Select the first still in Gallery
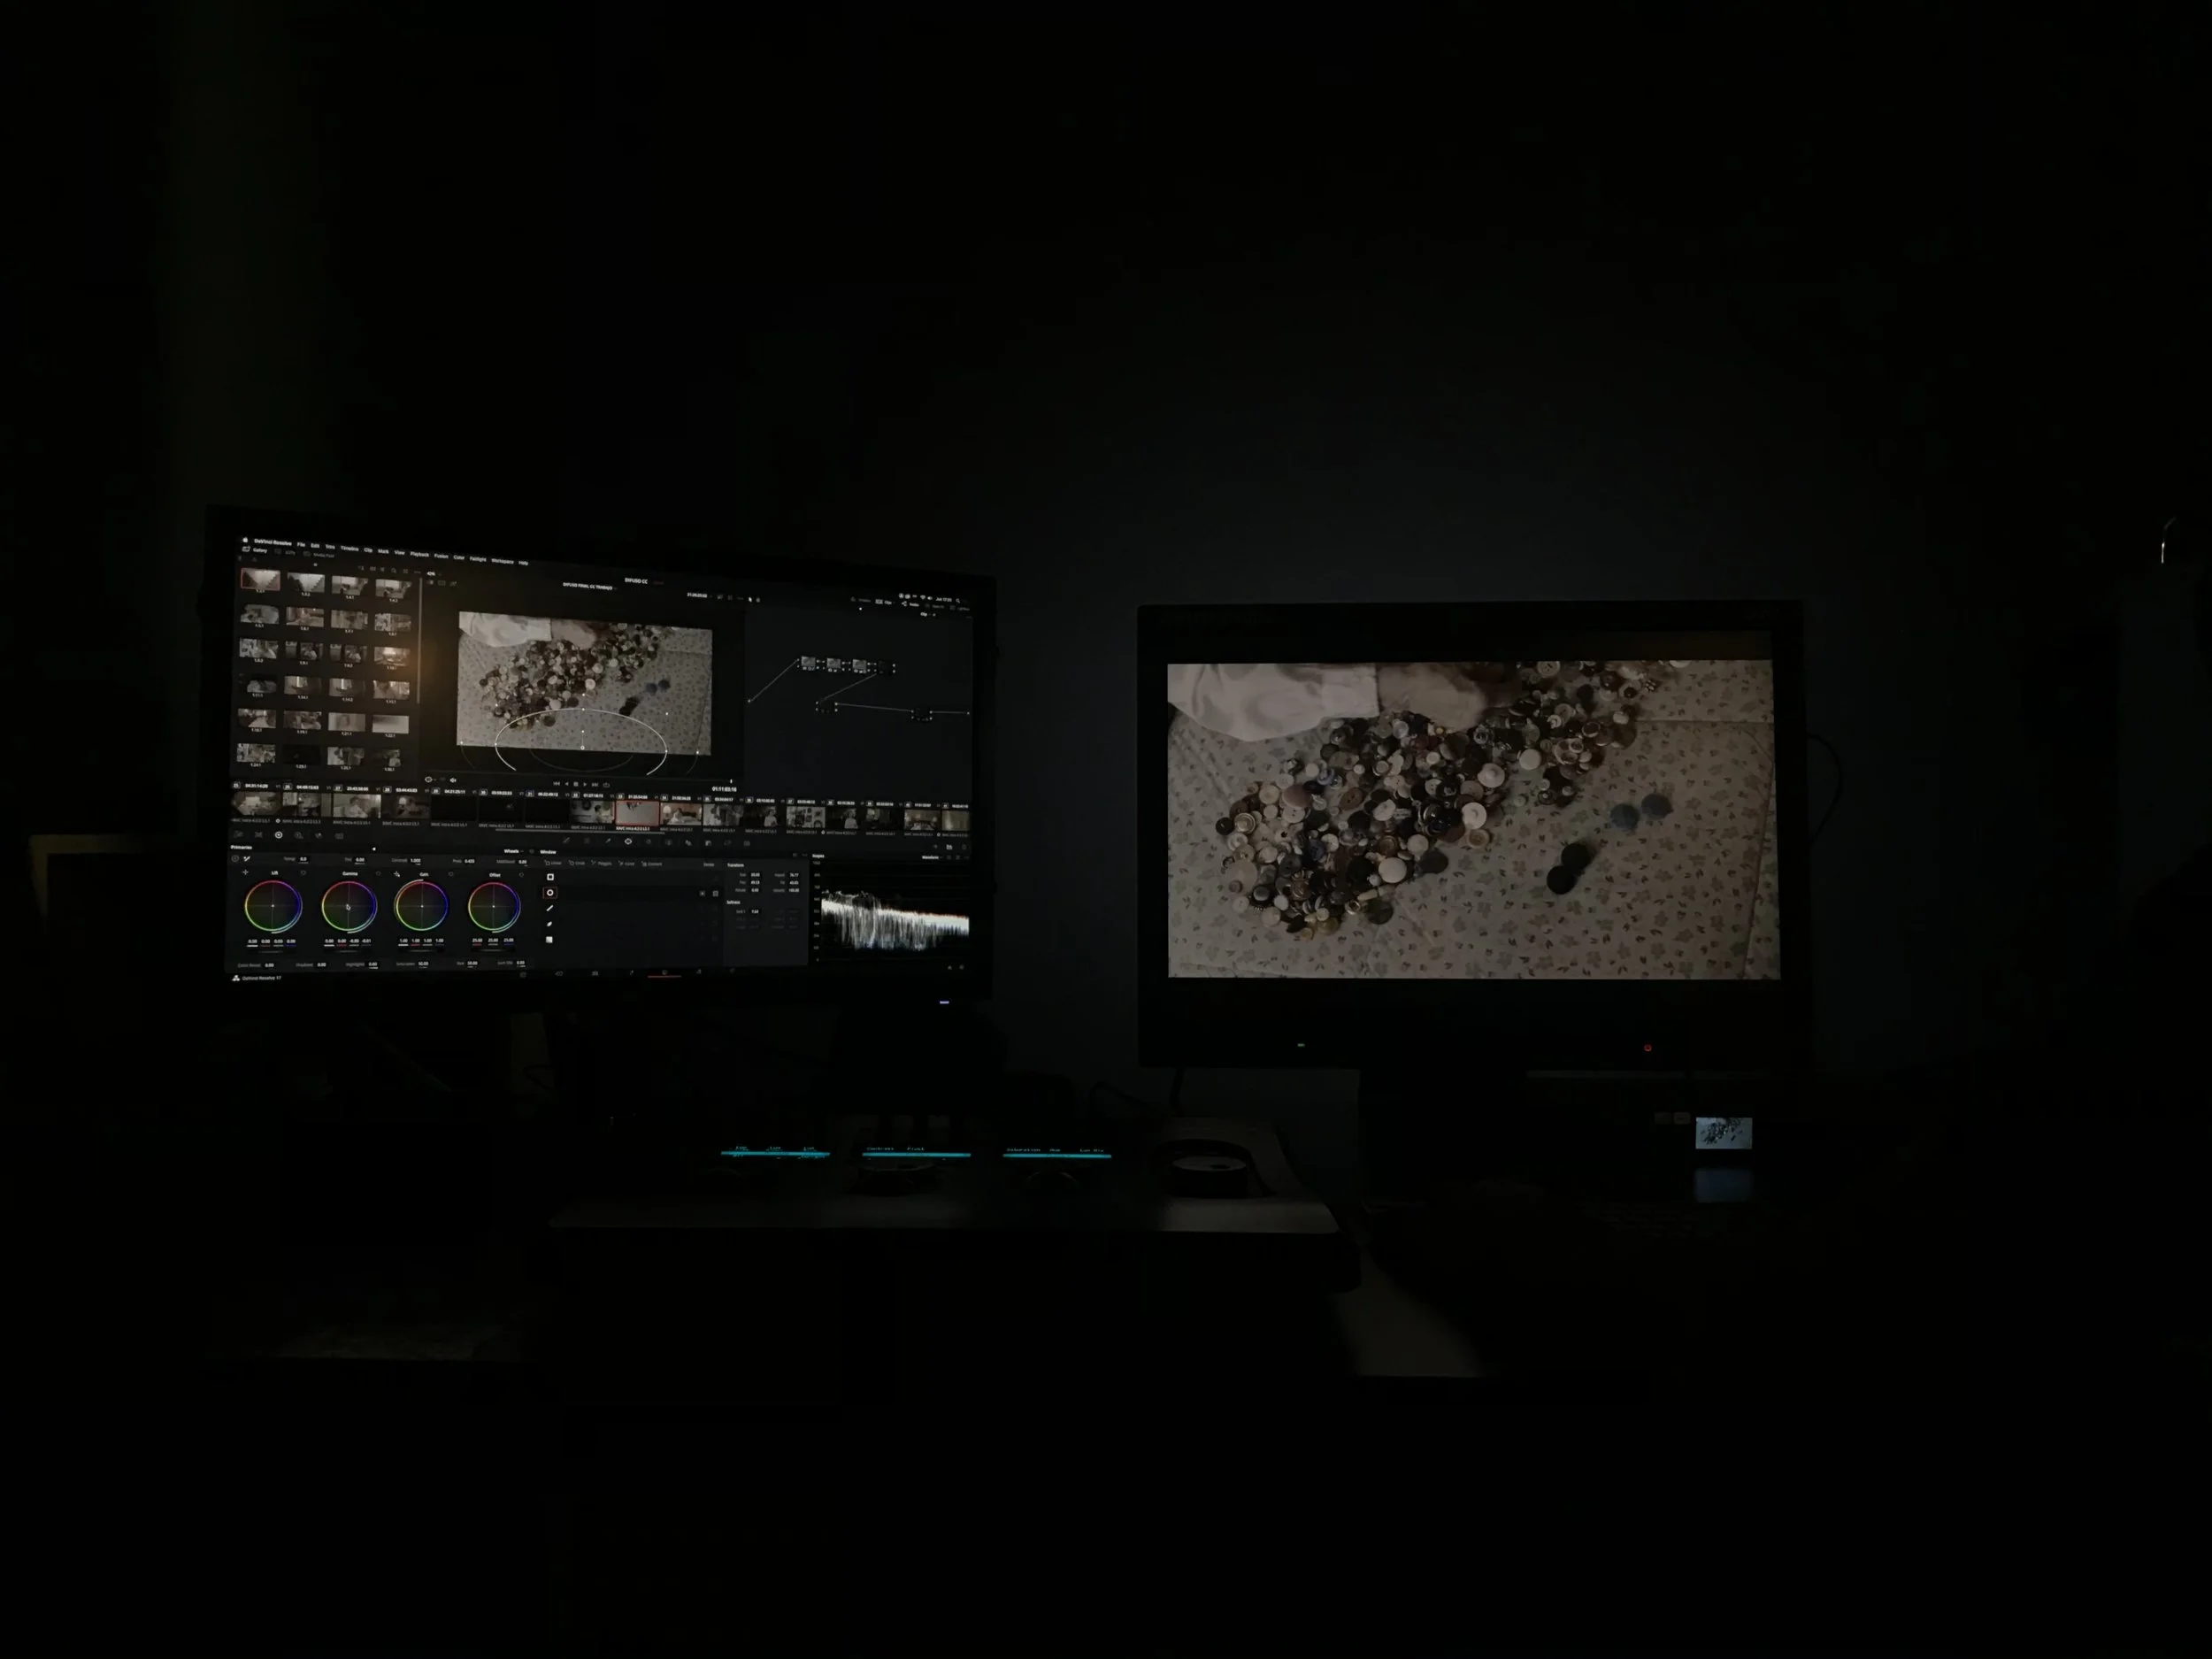 pos(259,580)
